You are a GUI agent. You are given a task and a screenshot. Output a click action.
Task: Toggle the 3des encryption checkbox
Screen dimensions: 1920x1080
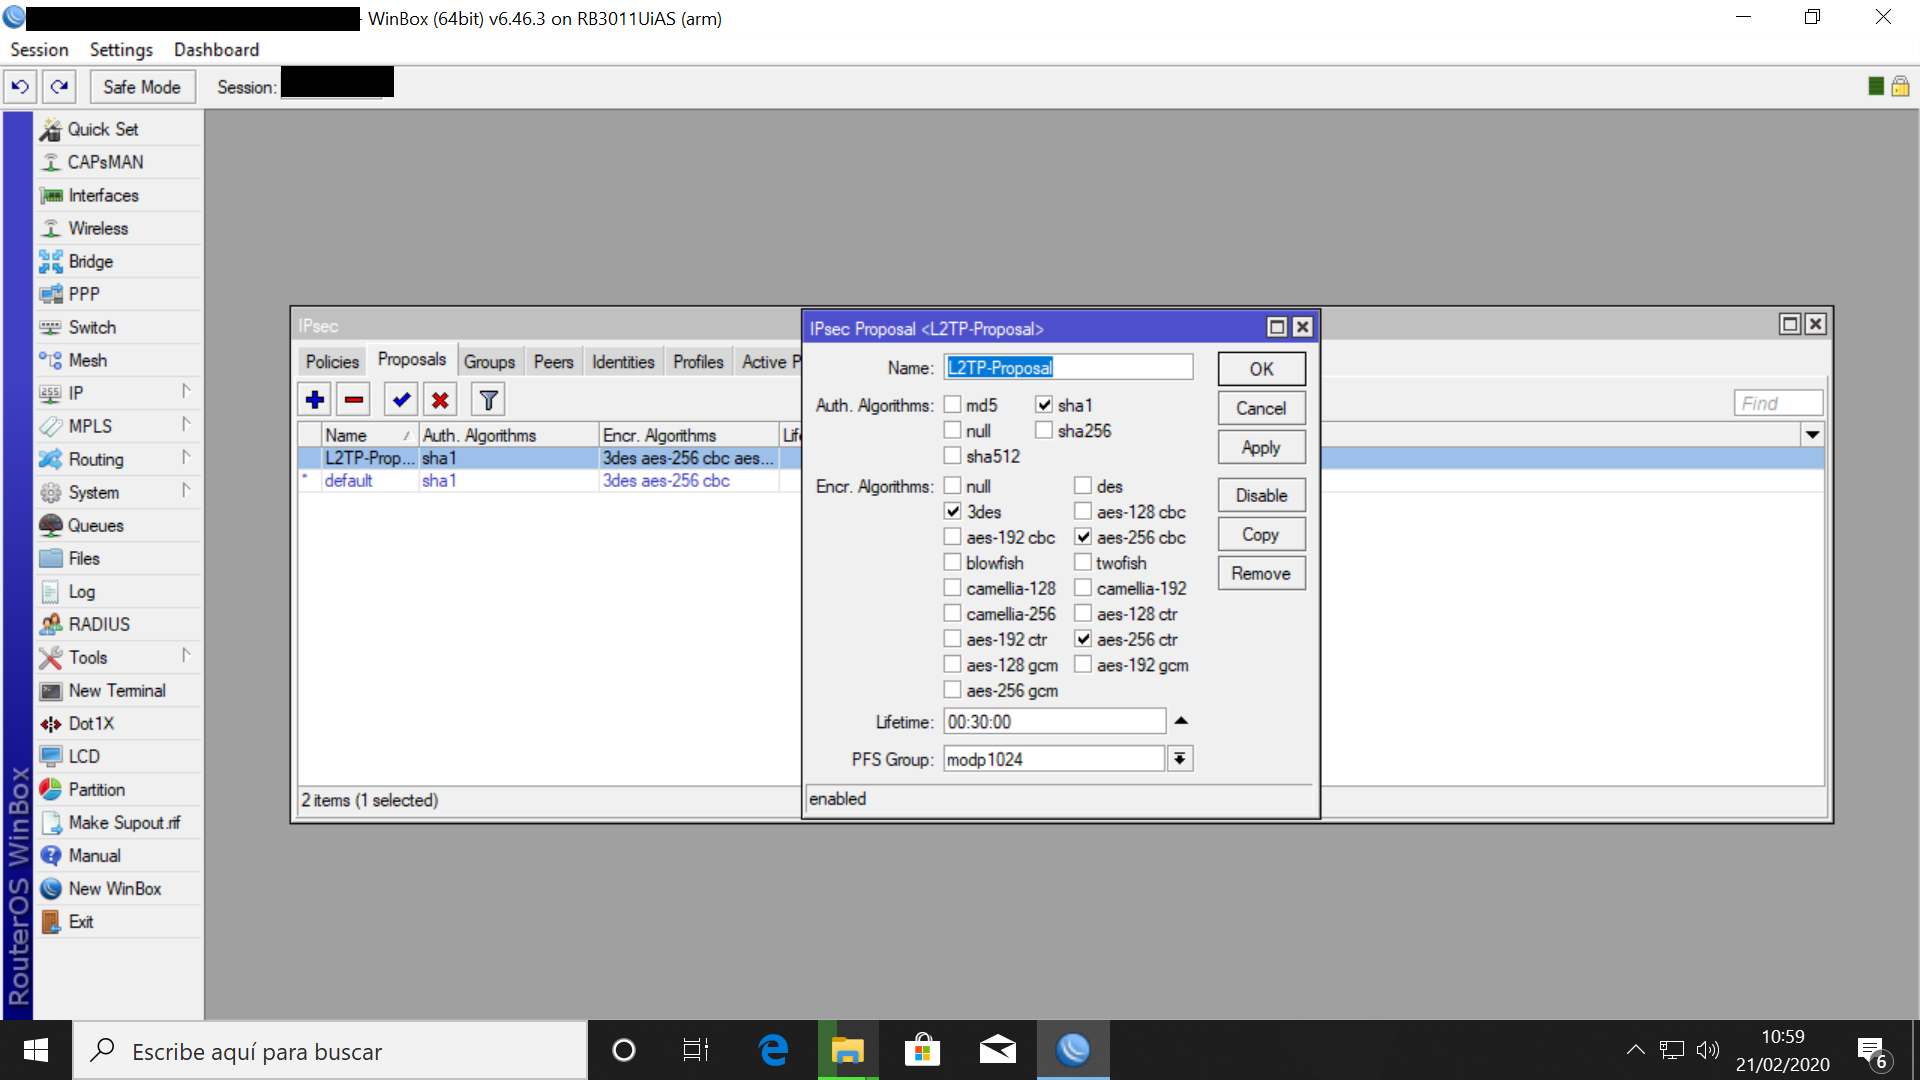952,511
